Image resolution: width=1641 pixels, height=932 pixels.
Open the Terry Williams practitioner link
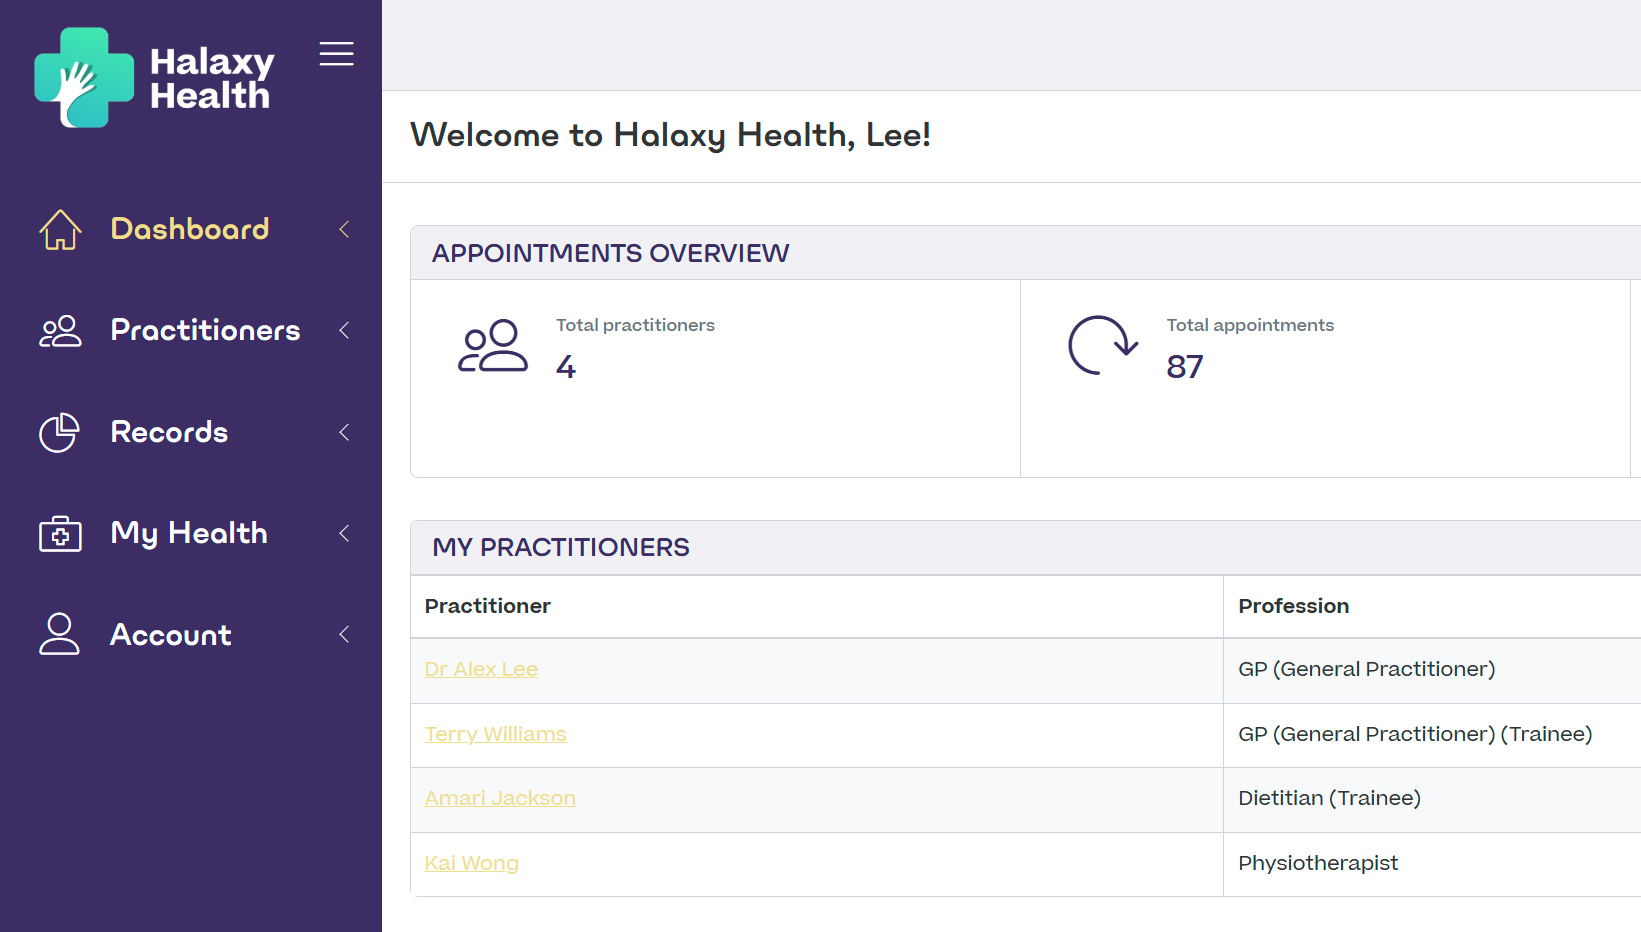click(495, 734)
